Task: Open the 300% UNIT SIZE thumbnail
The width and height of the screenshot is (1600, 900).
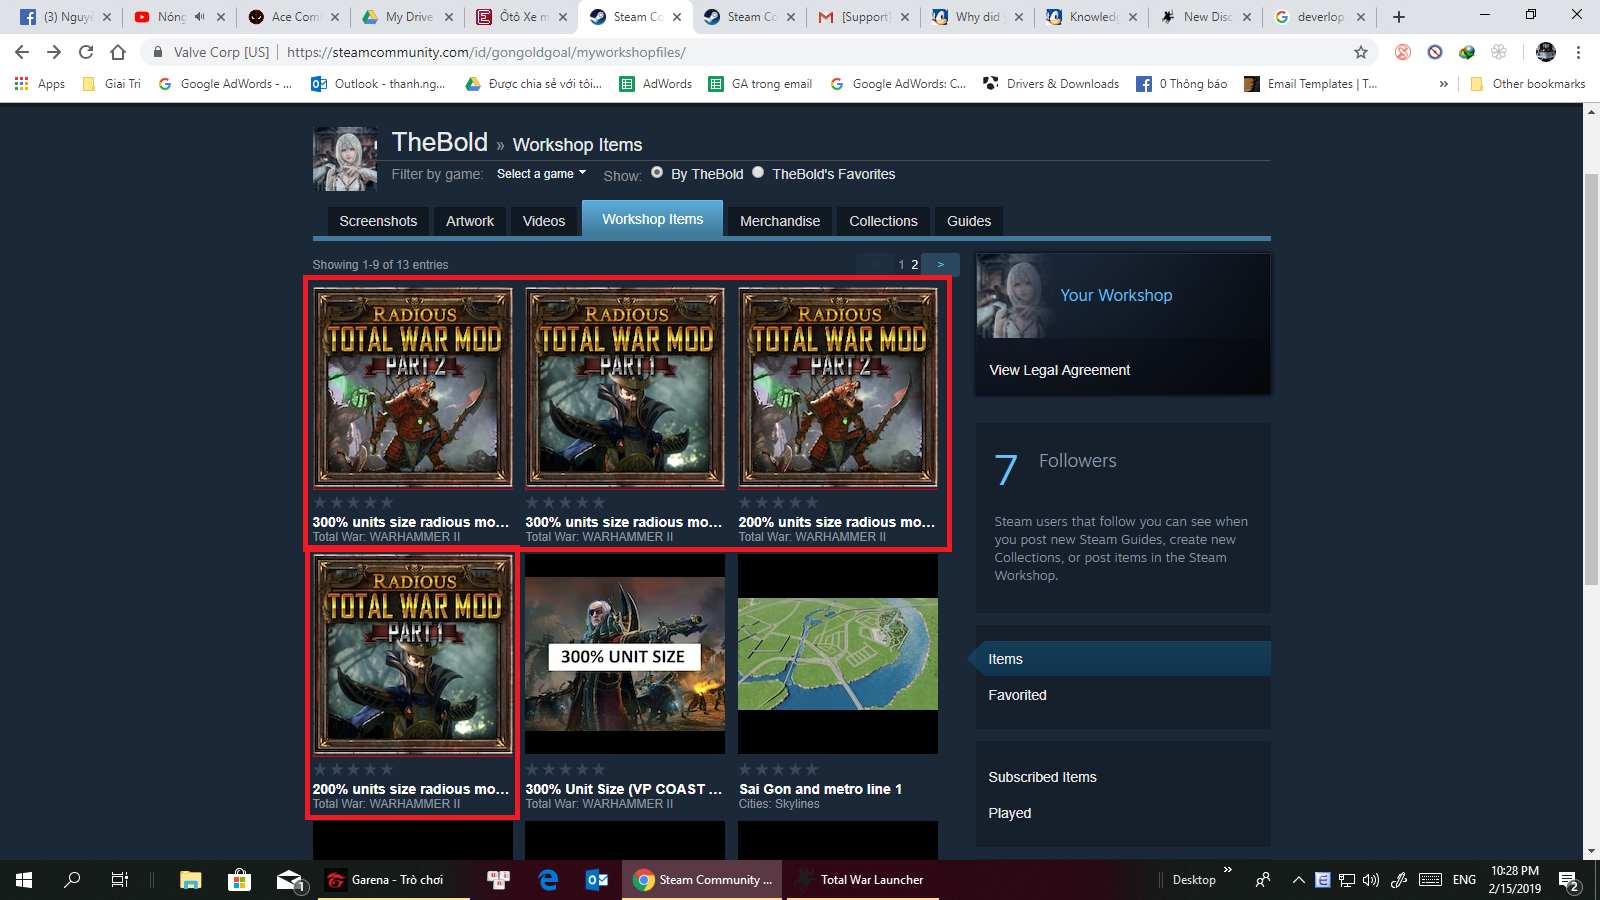Action: (625, 654)
